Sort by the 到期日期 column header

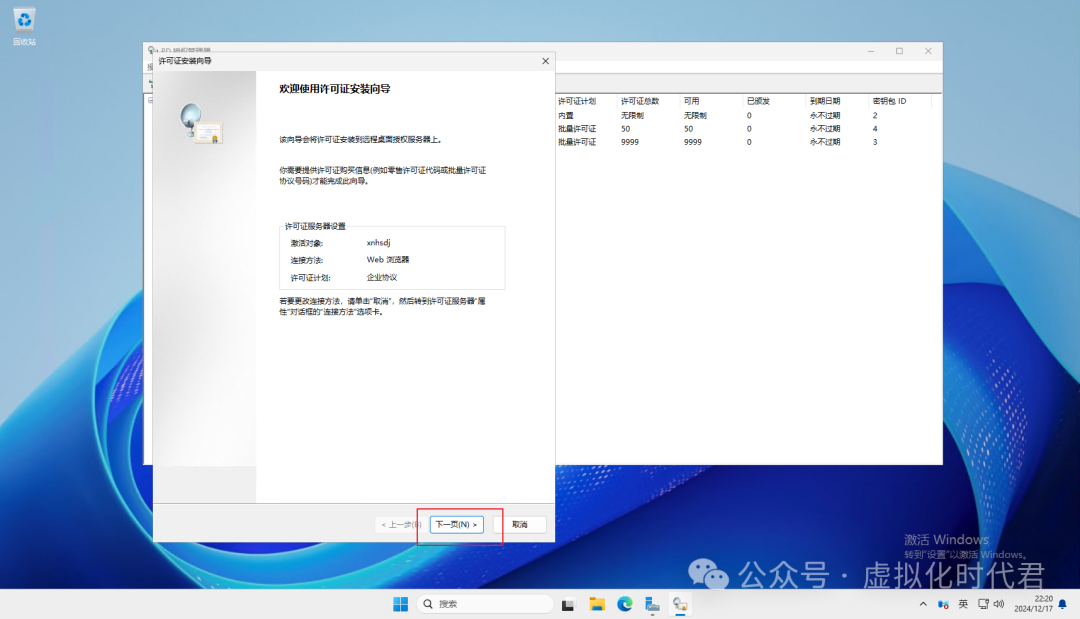tap(826, 101)
